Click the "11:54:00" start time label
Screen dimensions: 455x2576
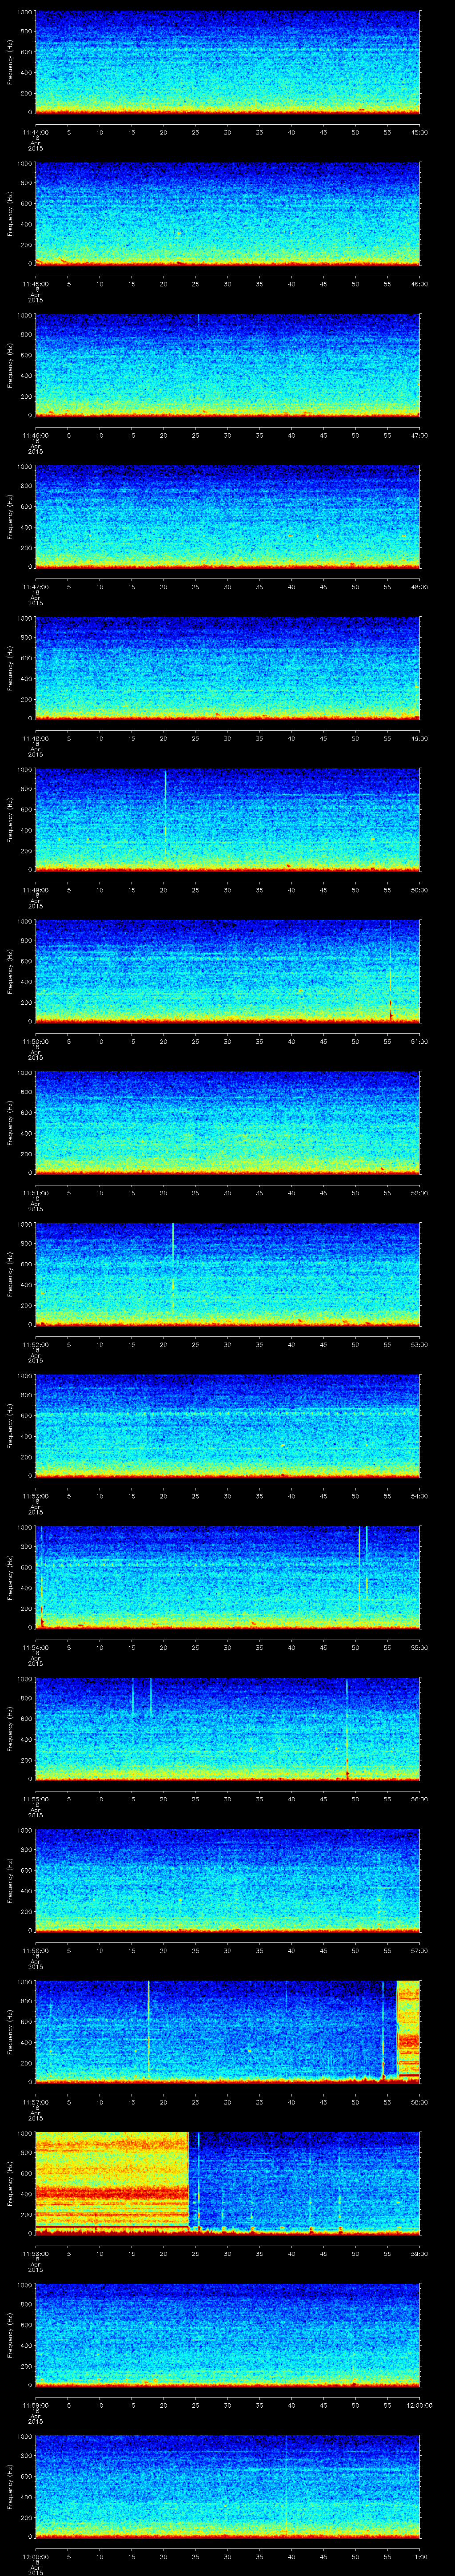click(35, 1648)
